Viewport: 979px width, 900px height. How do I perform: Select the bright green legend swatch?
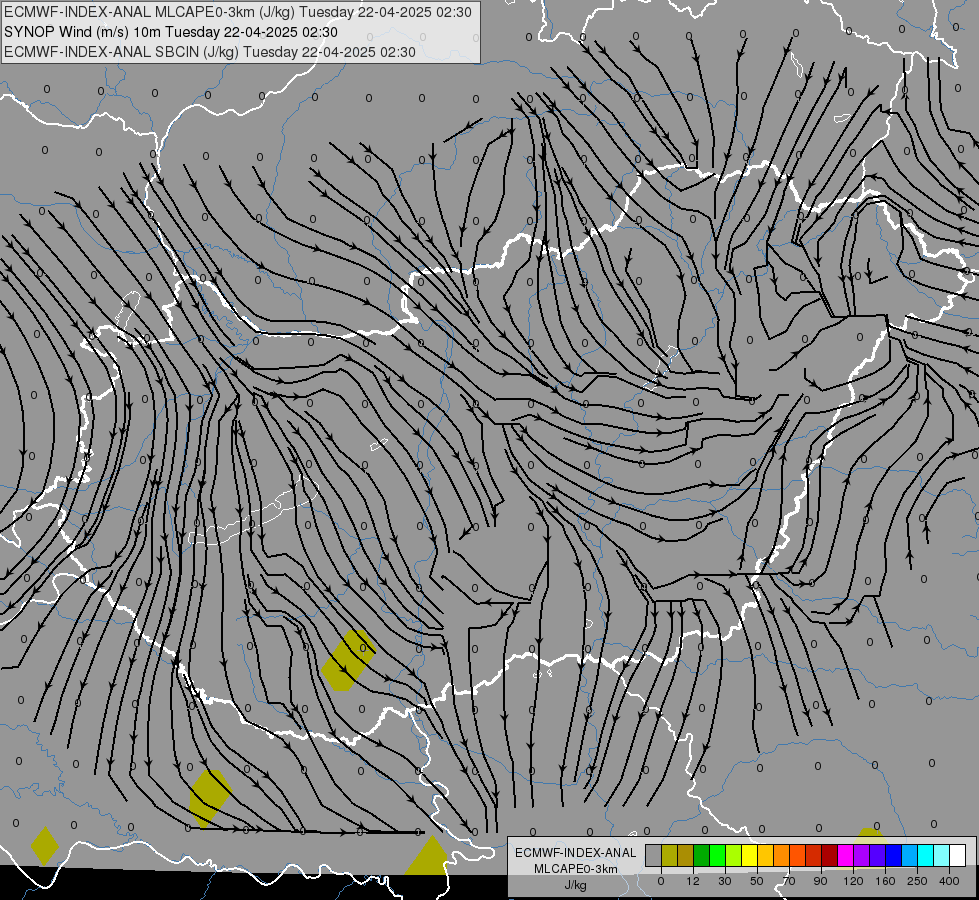coord(717,855)
